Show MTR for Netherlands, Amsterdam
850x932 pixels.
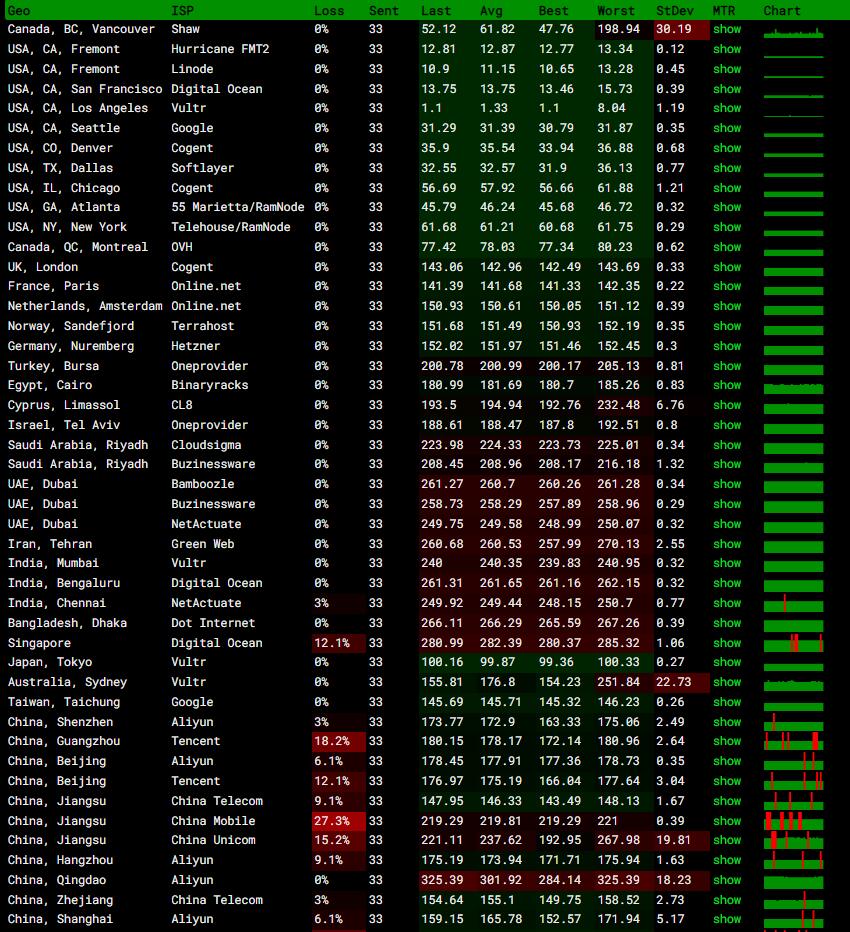727,306
